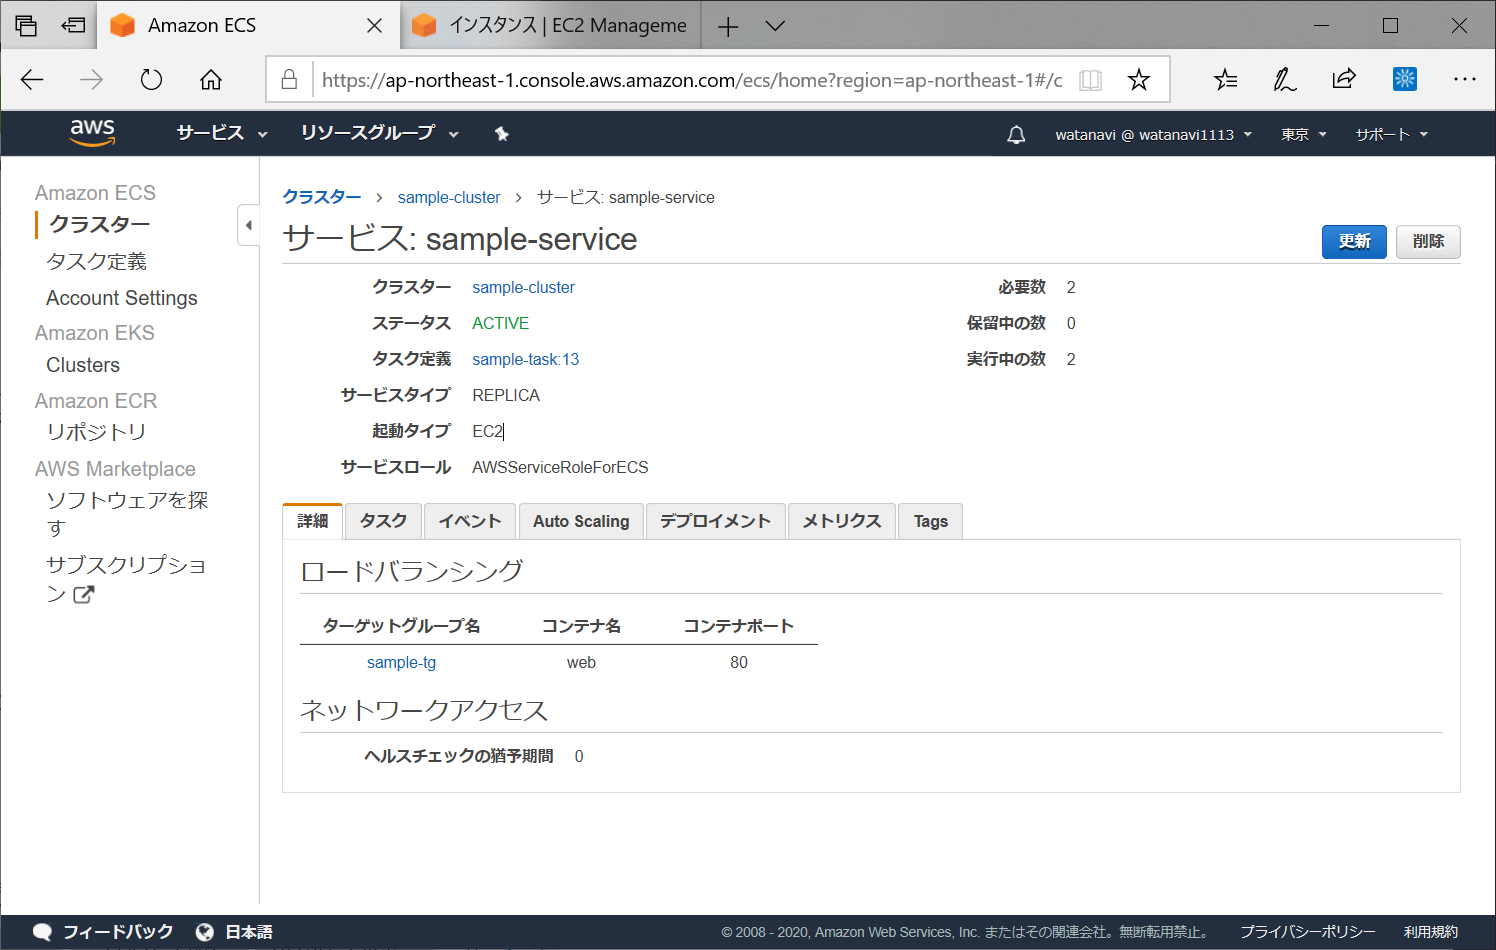This screenshot has width=1496, height=950.
Task: Open the sample-task:13 task definition link
Action: (x=525, y=359)
